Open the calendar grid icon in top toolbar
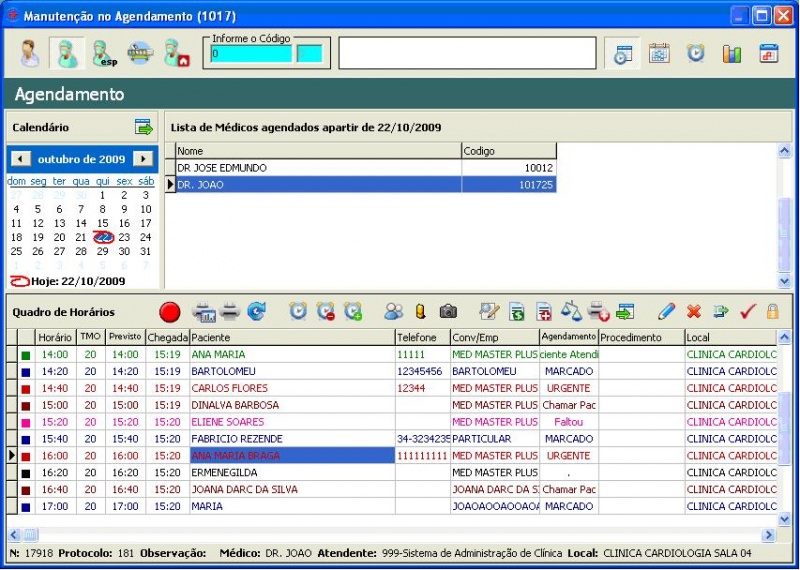The width and height of the screenshot is (800, 570). click(659, 53)
